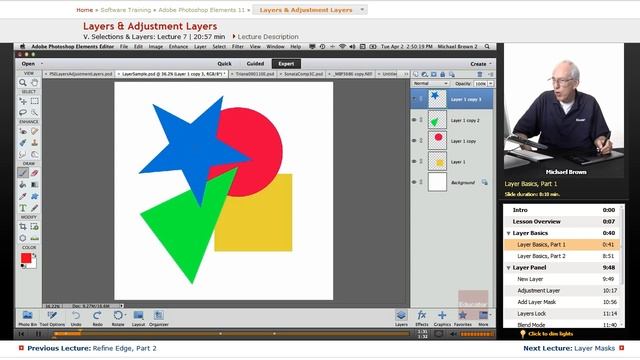Hide the Layer 1 copy layer
This screenshot has width=640, height=360.
[x=414, y=141]
